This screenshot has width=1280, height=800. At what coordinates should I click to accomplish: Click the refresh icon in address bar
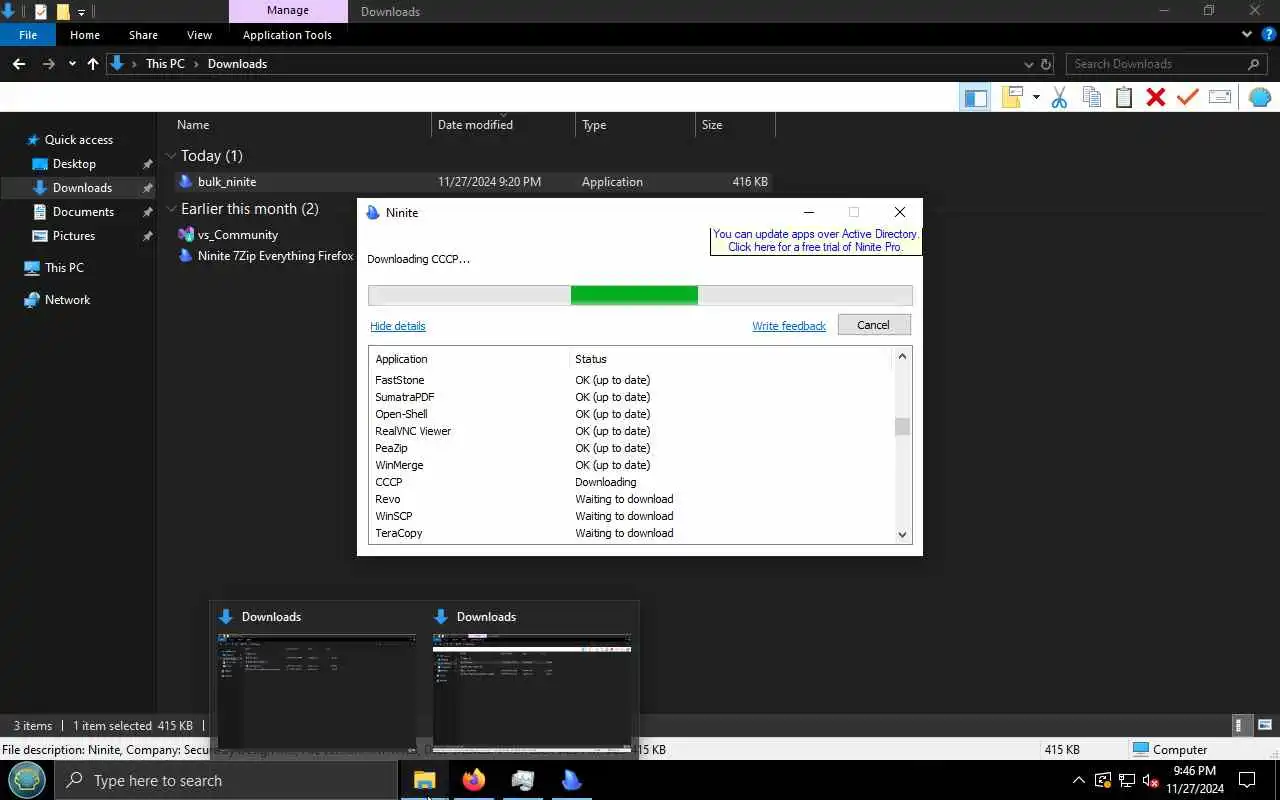point(1046,64)
